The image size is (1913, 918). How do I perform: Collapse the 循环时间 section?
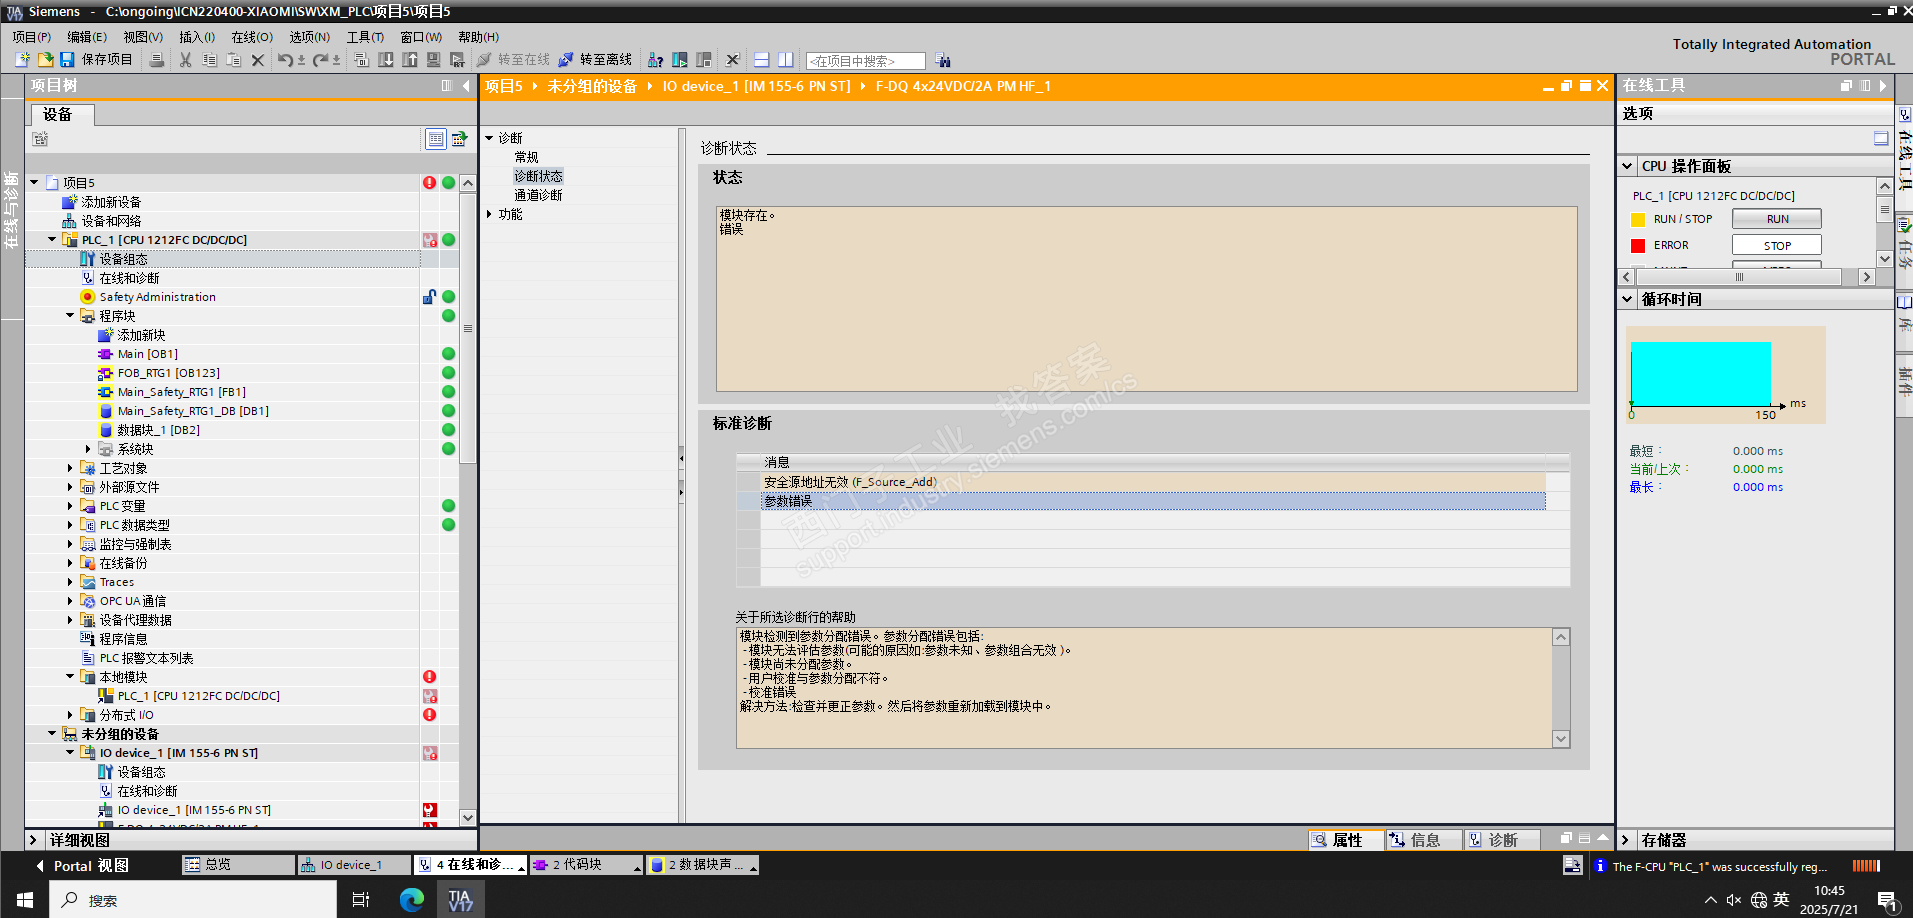point(1627,299)
